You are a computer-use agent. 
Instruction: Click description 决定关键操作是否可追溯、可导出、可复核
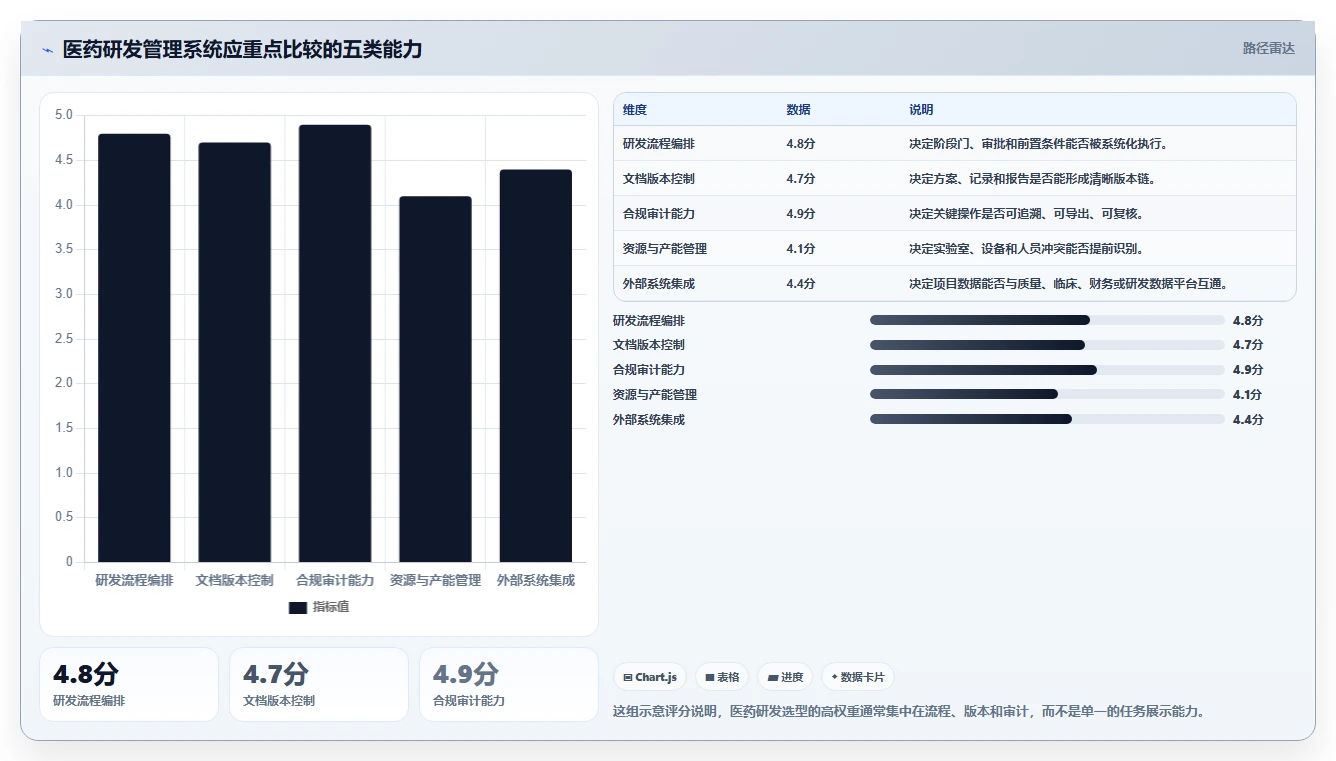coord(1026,214)
